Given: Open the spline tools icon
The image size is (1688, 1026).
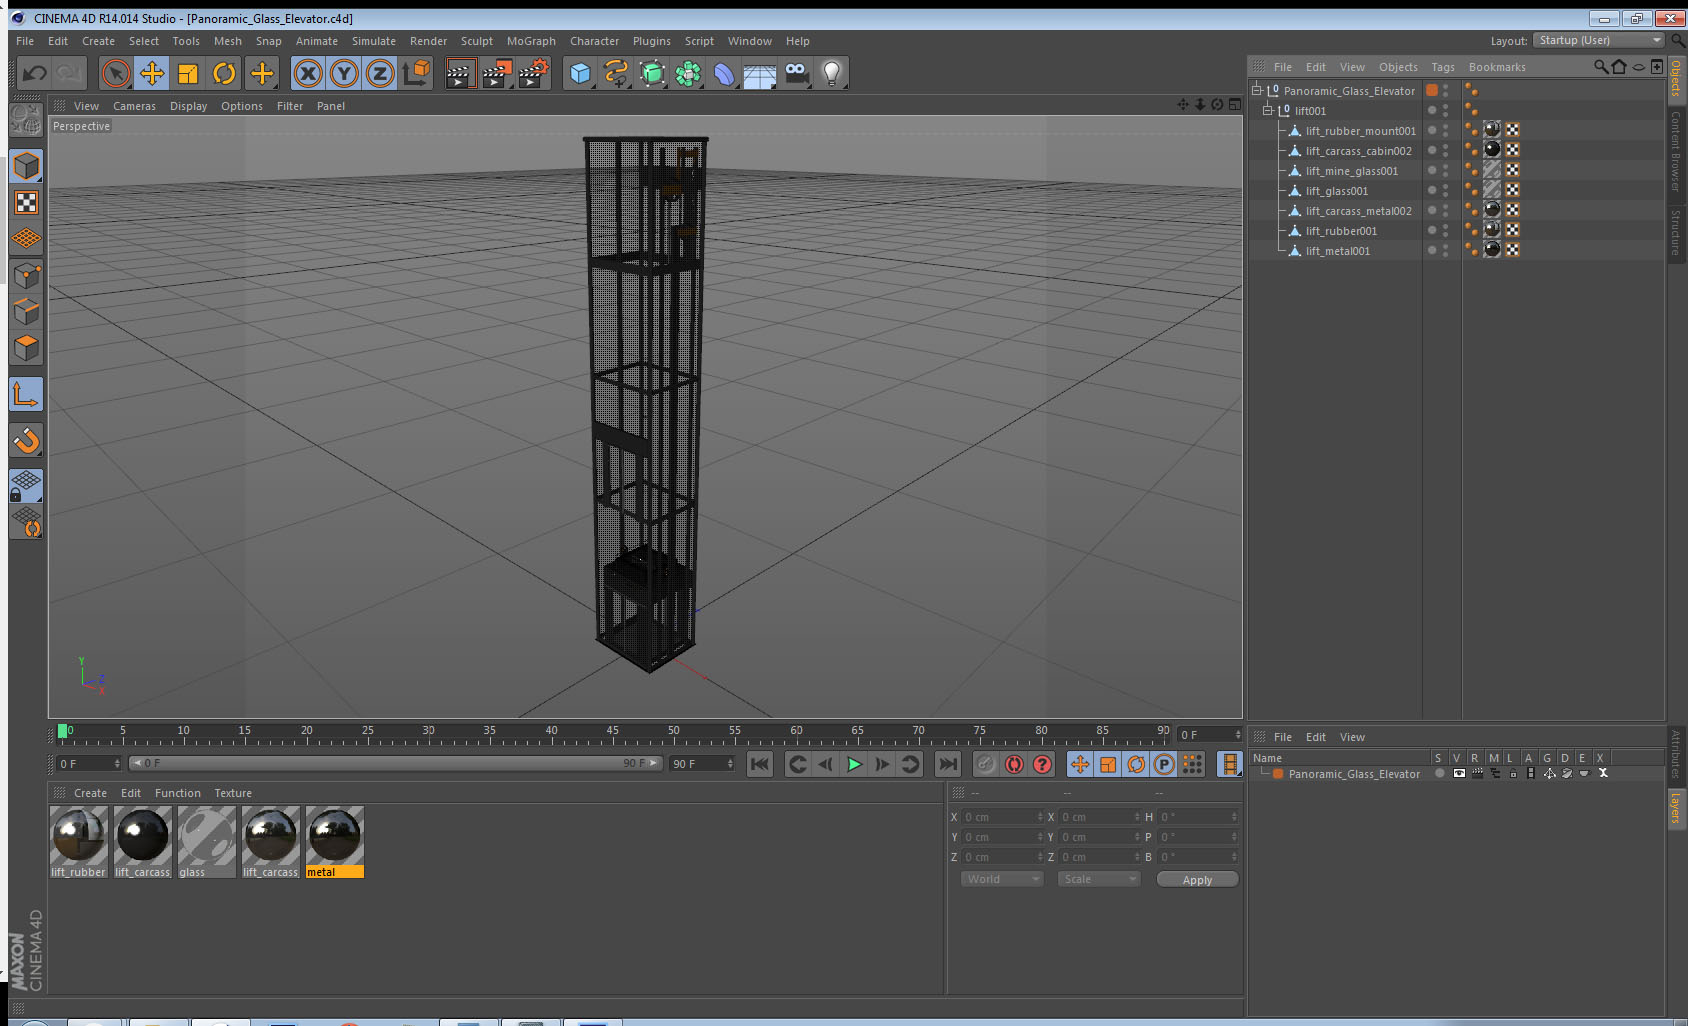Looking at the screenshot, I should [x=616, y=73].
